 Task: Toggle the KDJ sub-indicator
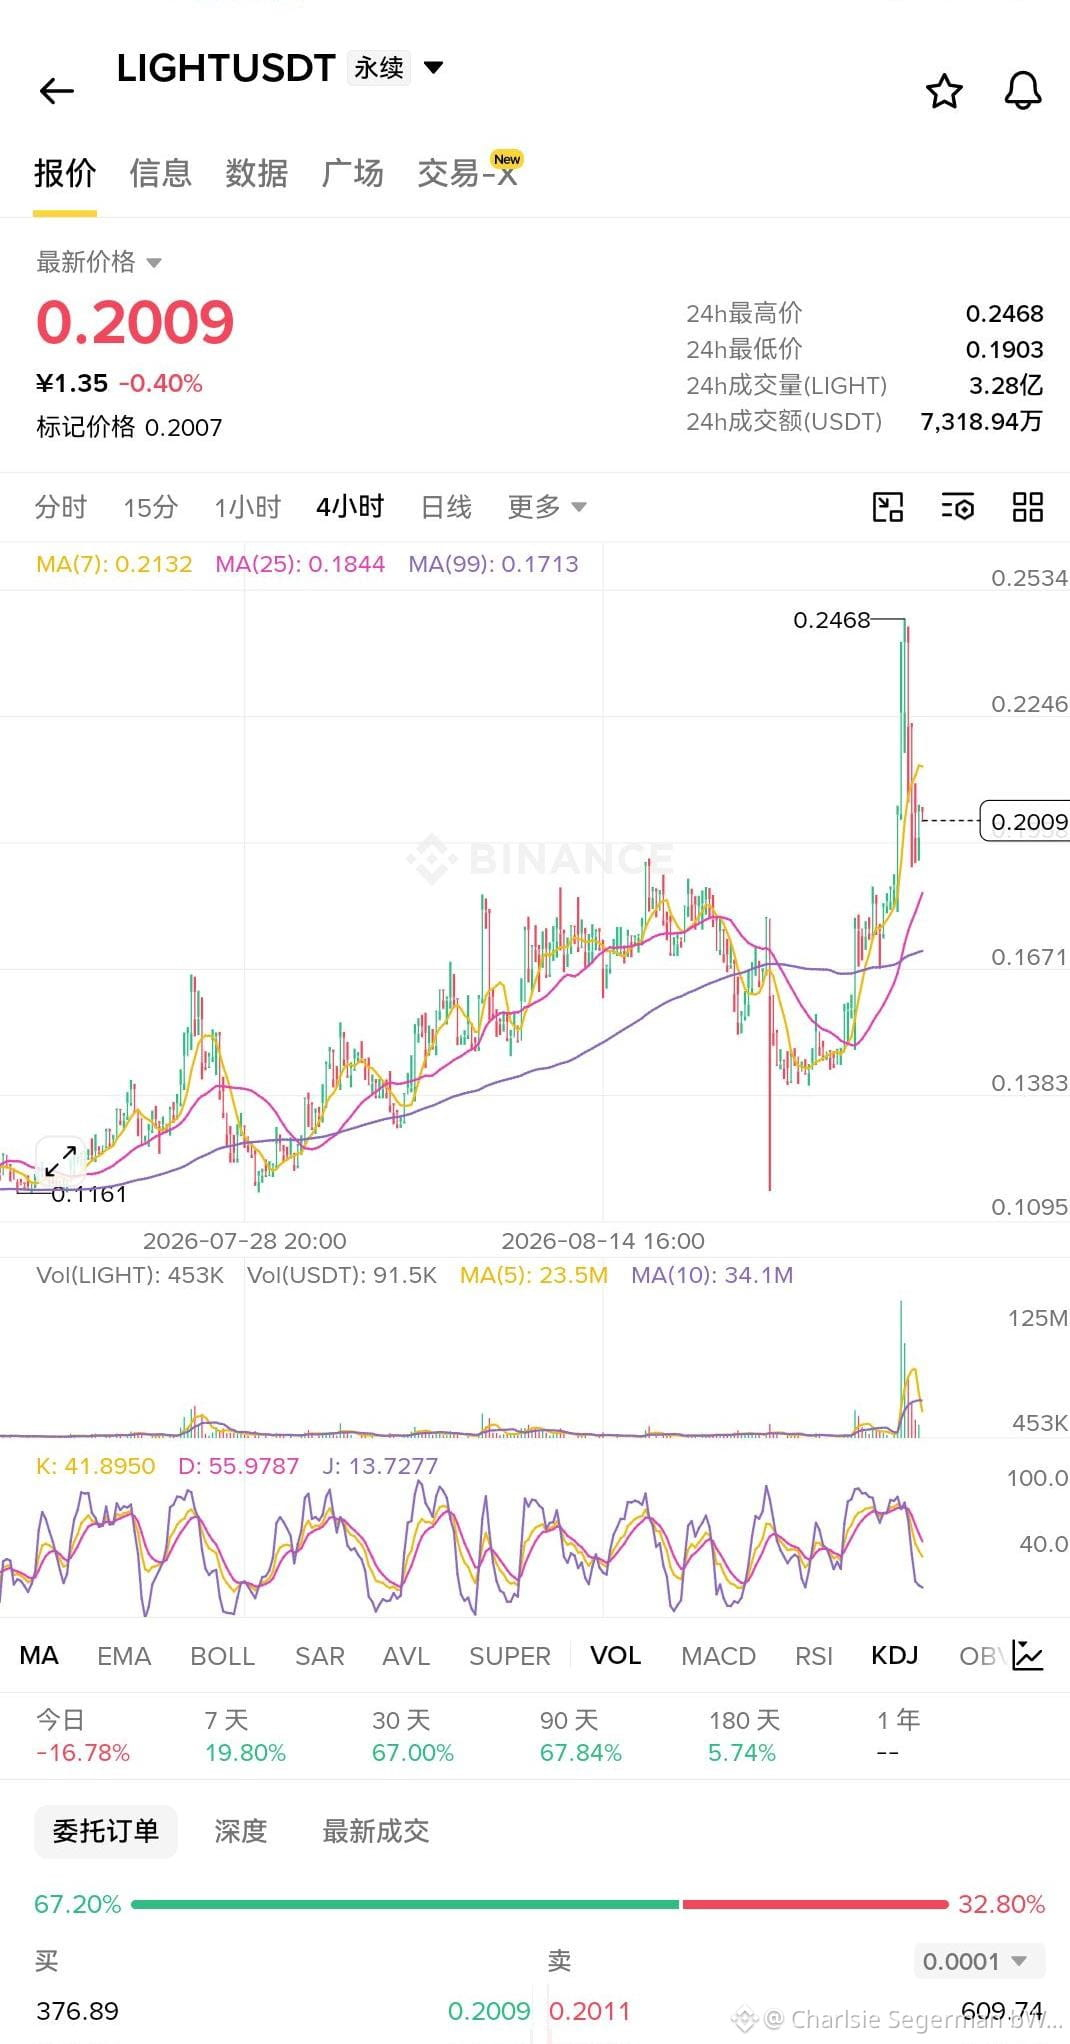tap(894, 1656)
